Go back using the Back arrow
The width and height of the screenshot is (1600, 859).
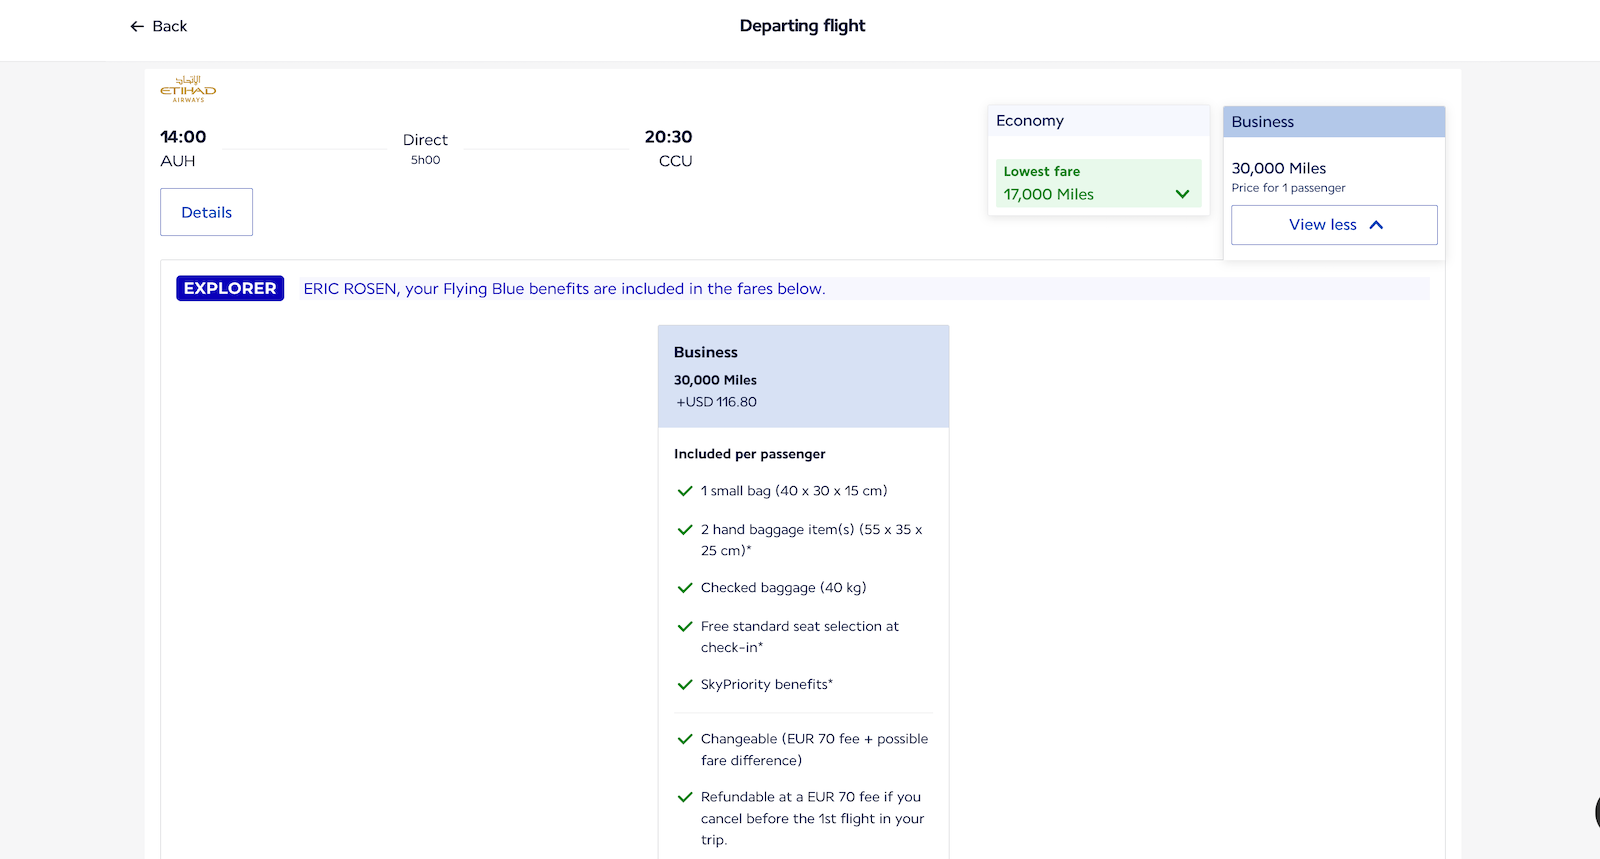[x=158, y=26]
